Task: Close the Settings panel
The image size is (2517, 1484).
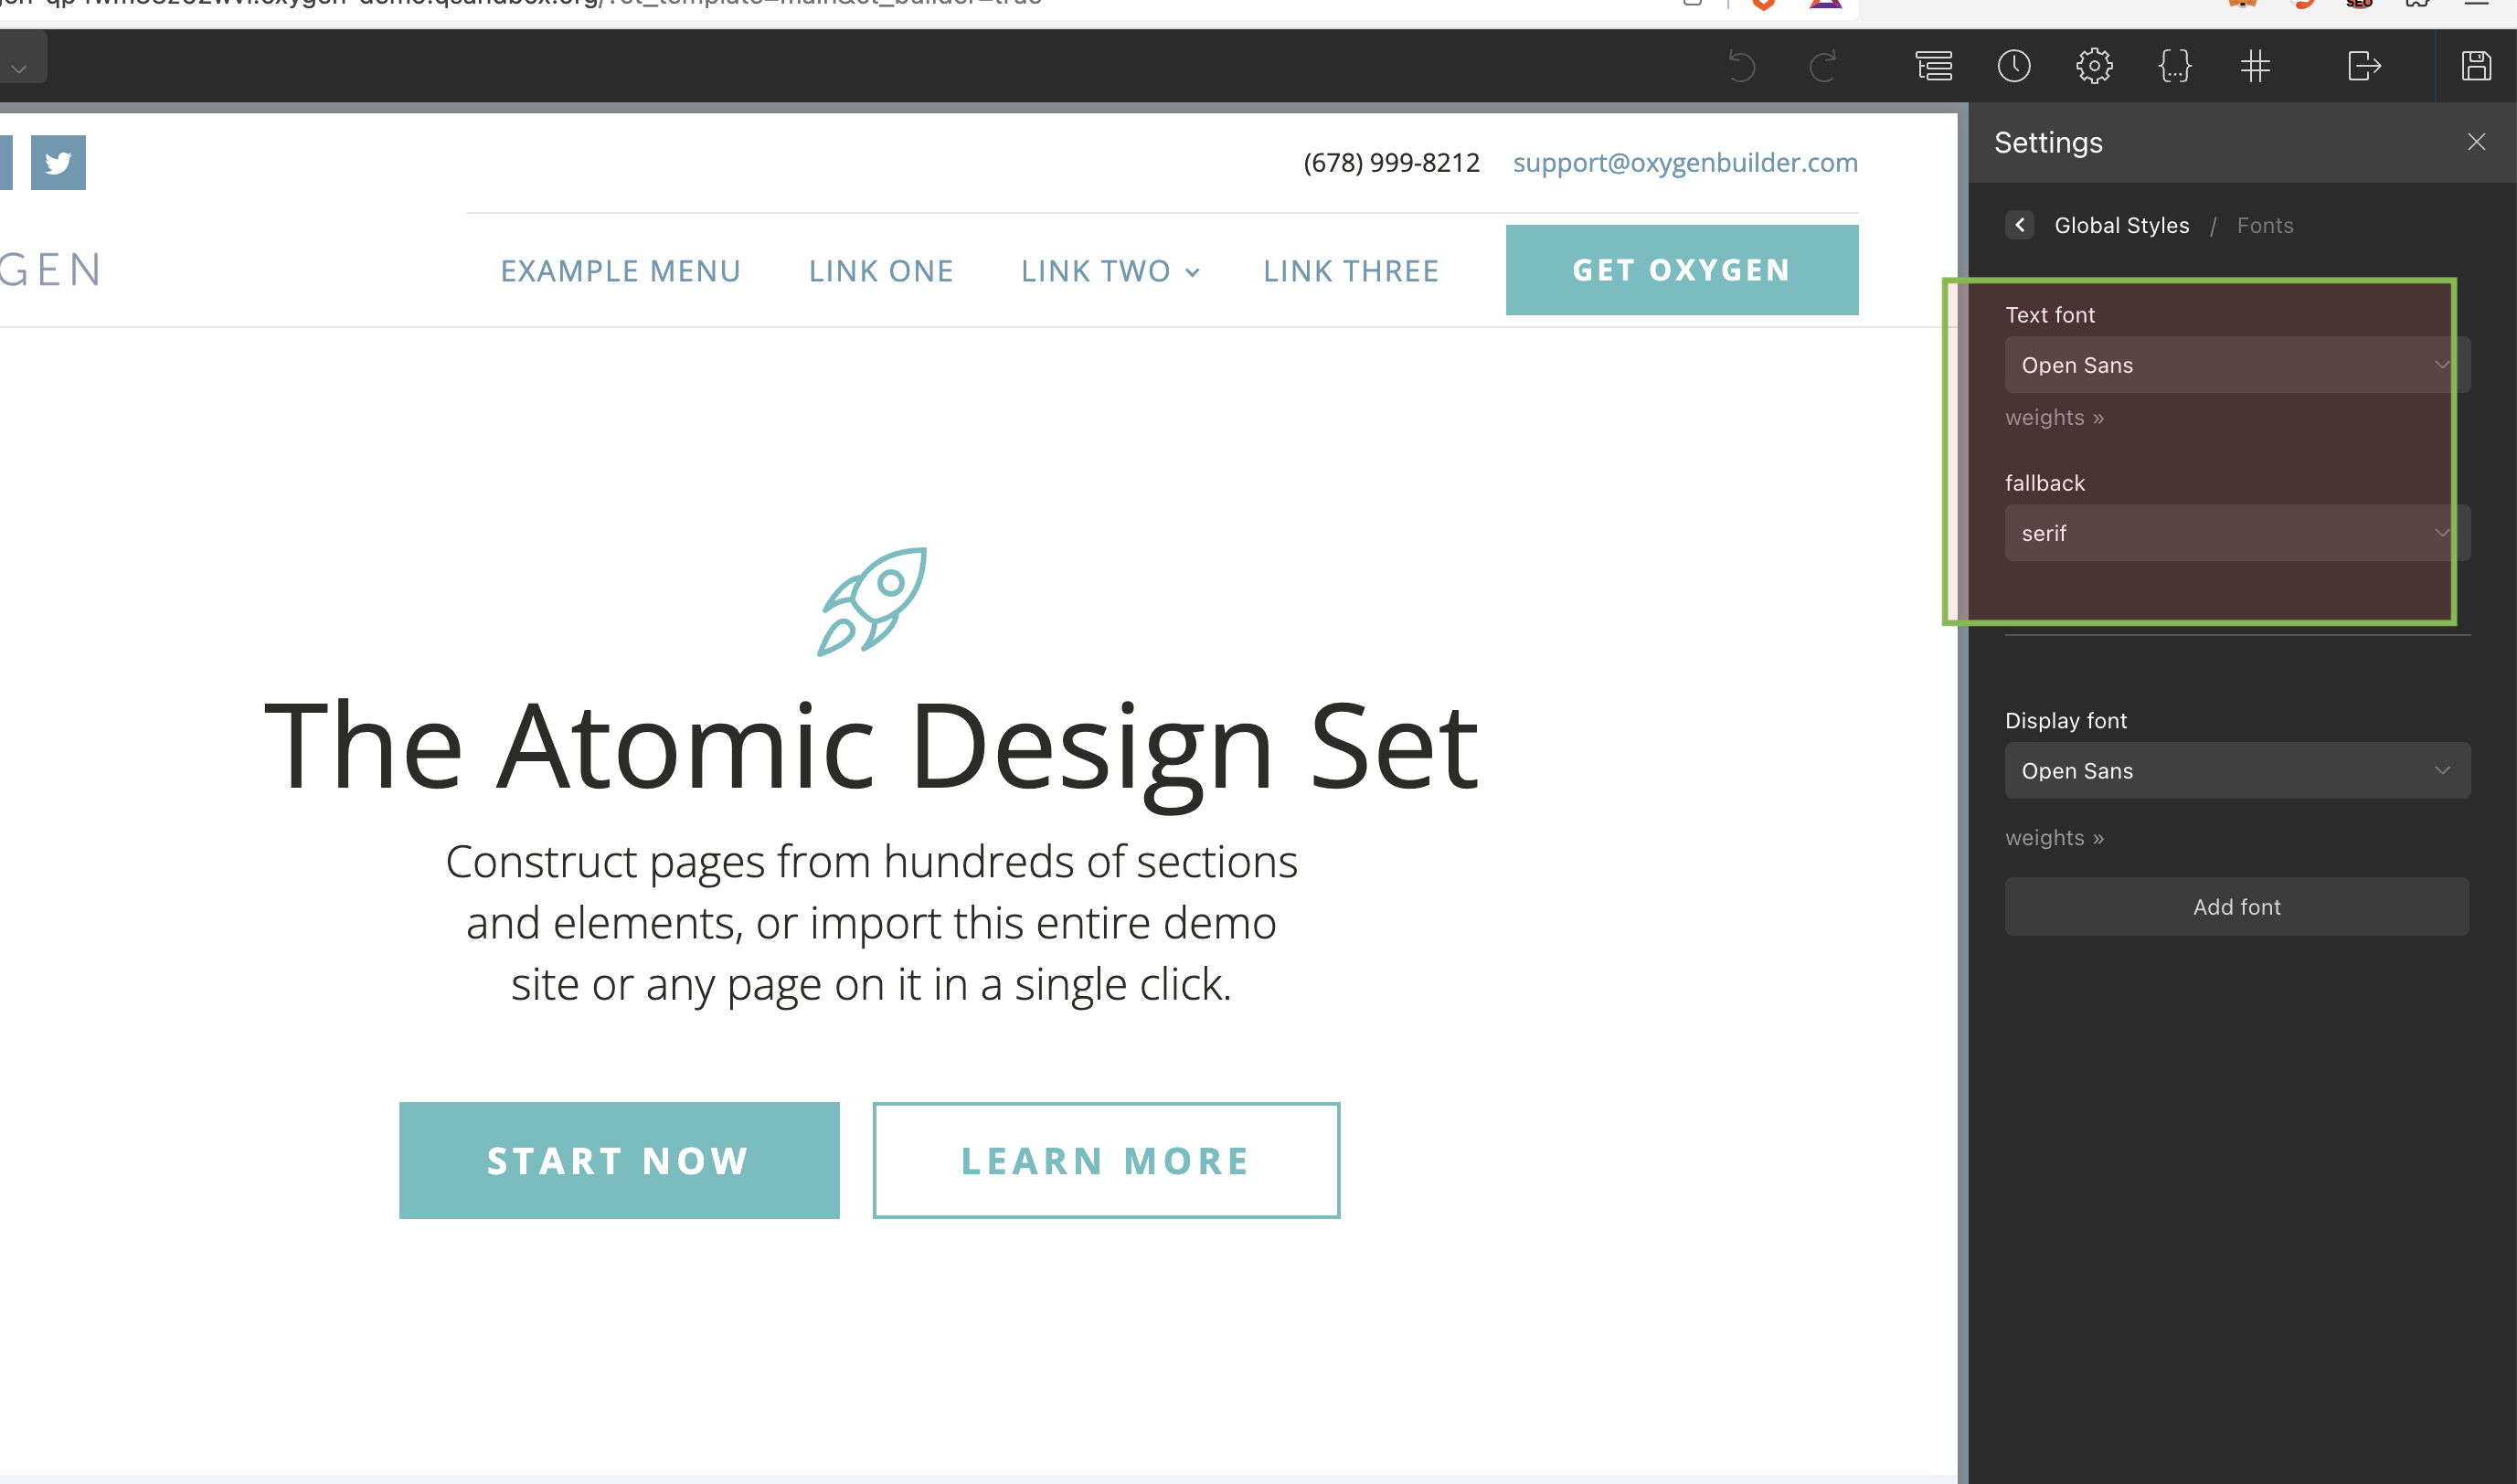Action: [2476, 141]
